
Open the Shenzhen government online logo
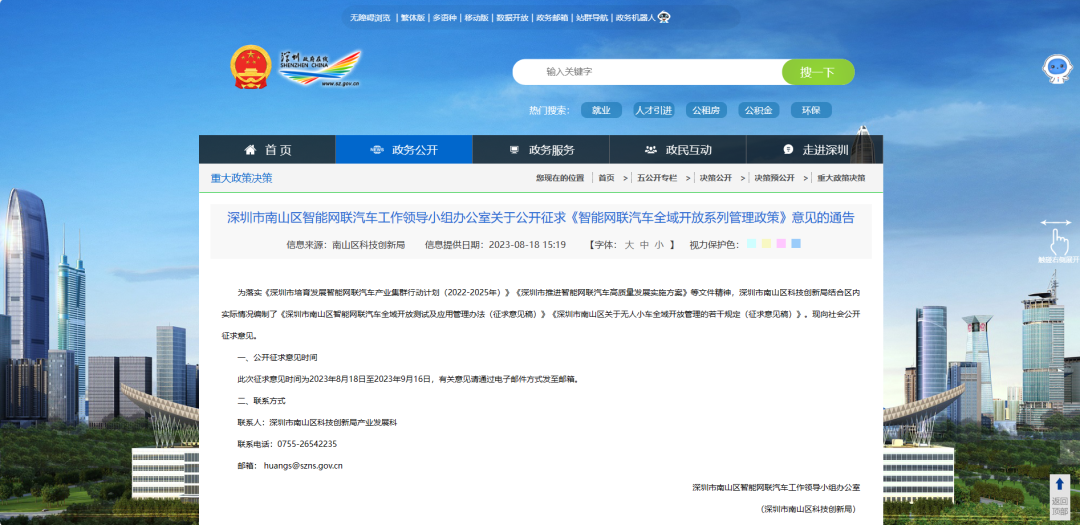point(320,69)
